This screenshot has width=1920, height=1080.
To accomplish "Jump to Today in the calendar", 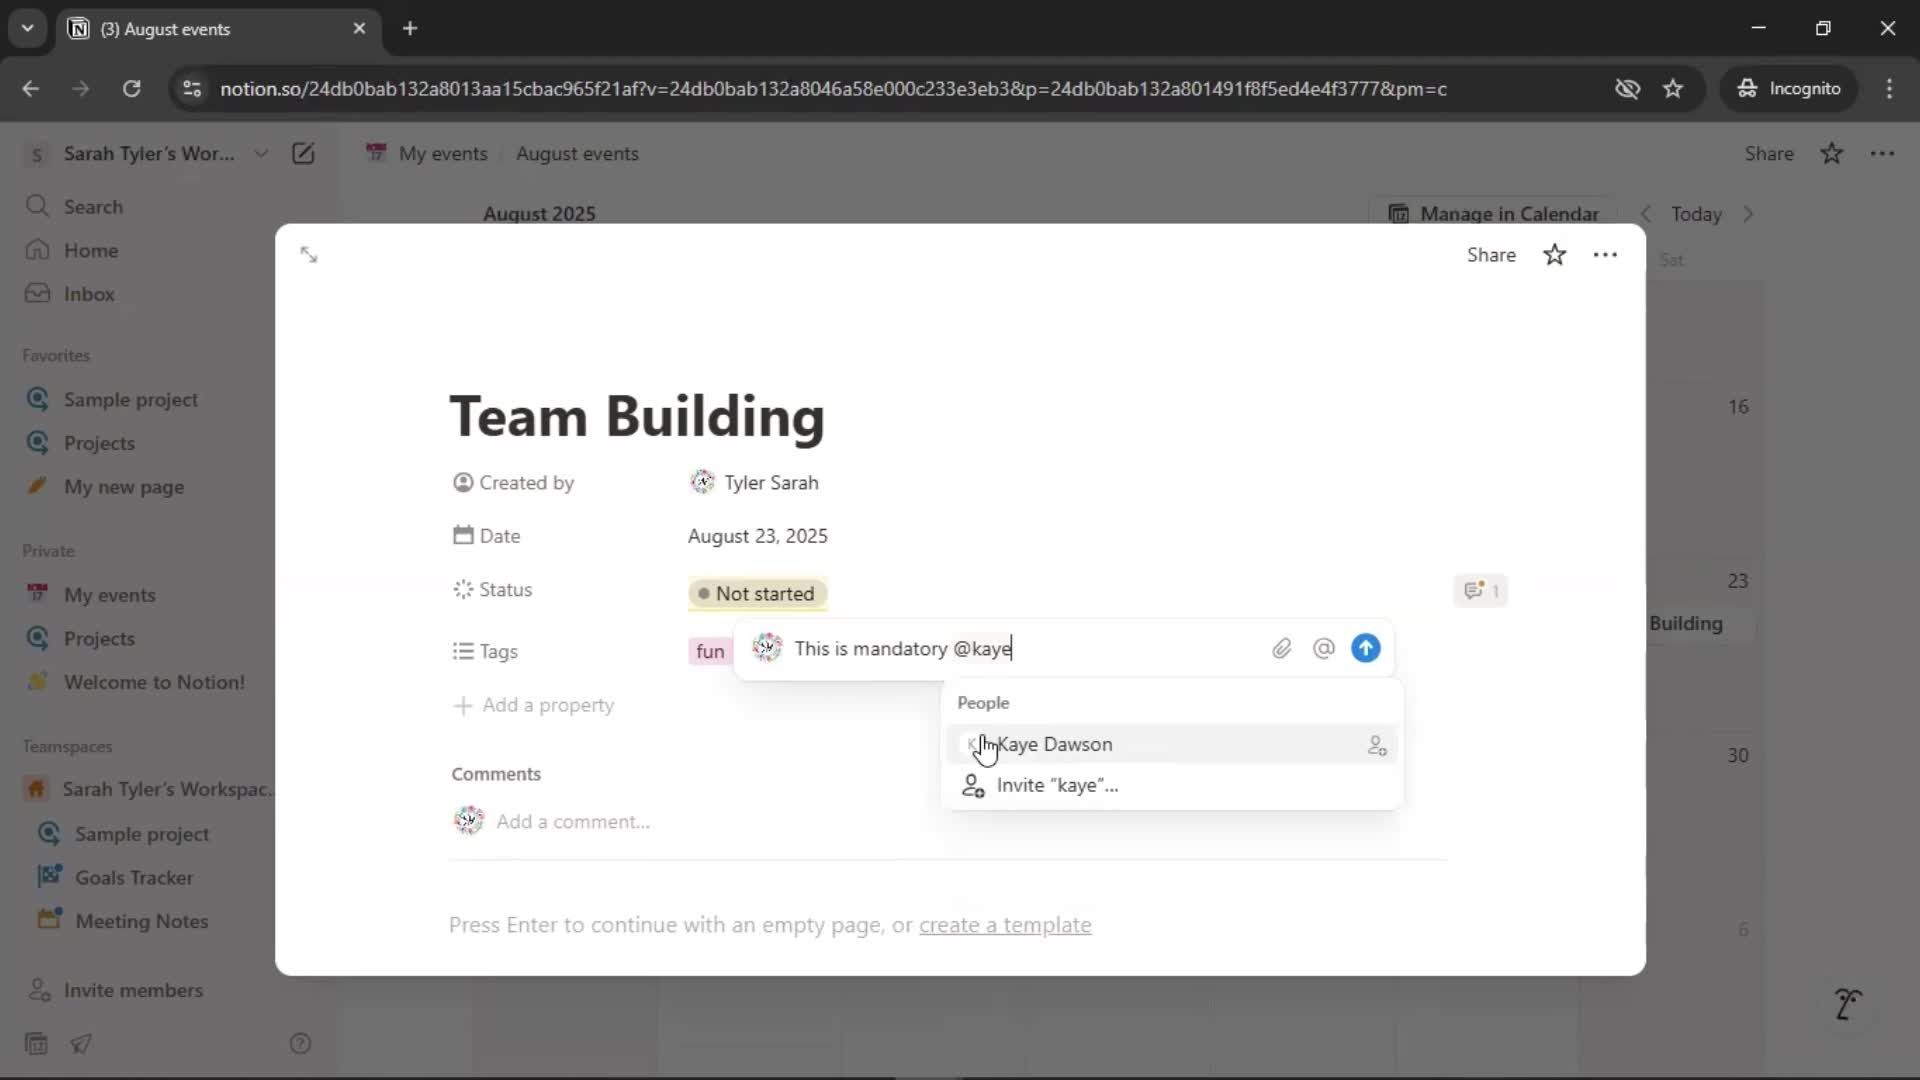I will tap(1696, 214).
